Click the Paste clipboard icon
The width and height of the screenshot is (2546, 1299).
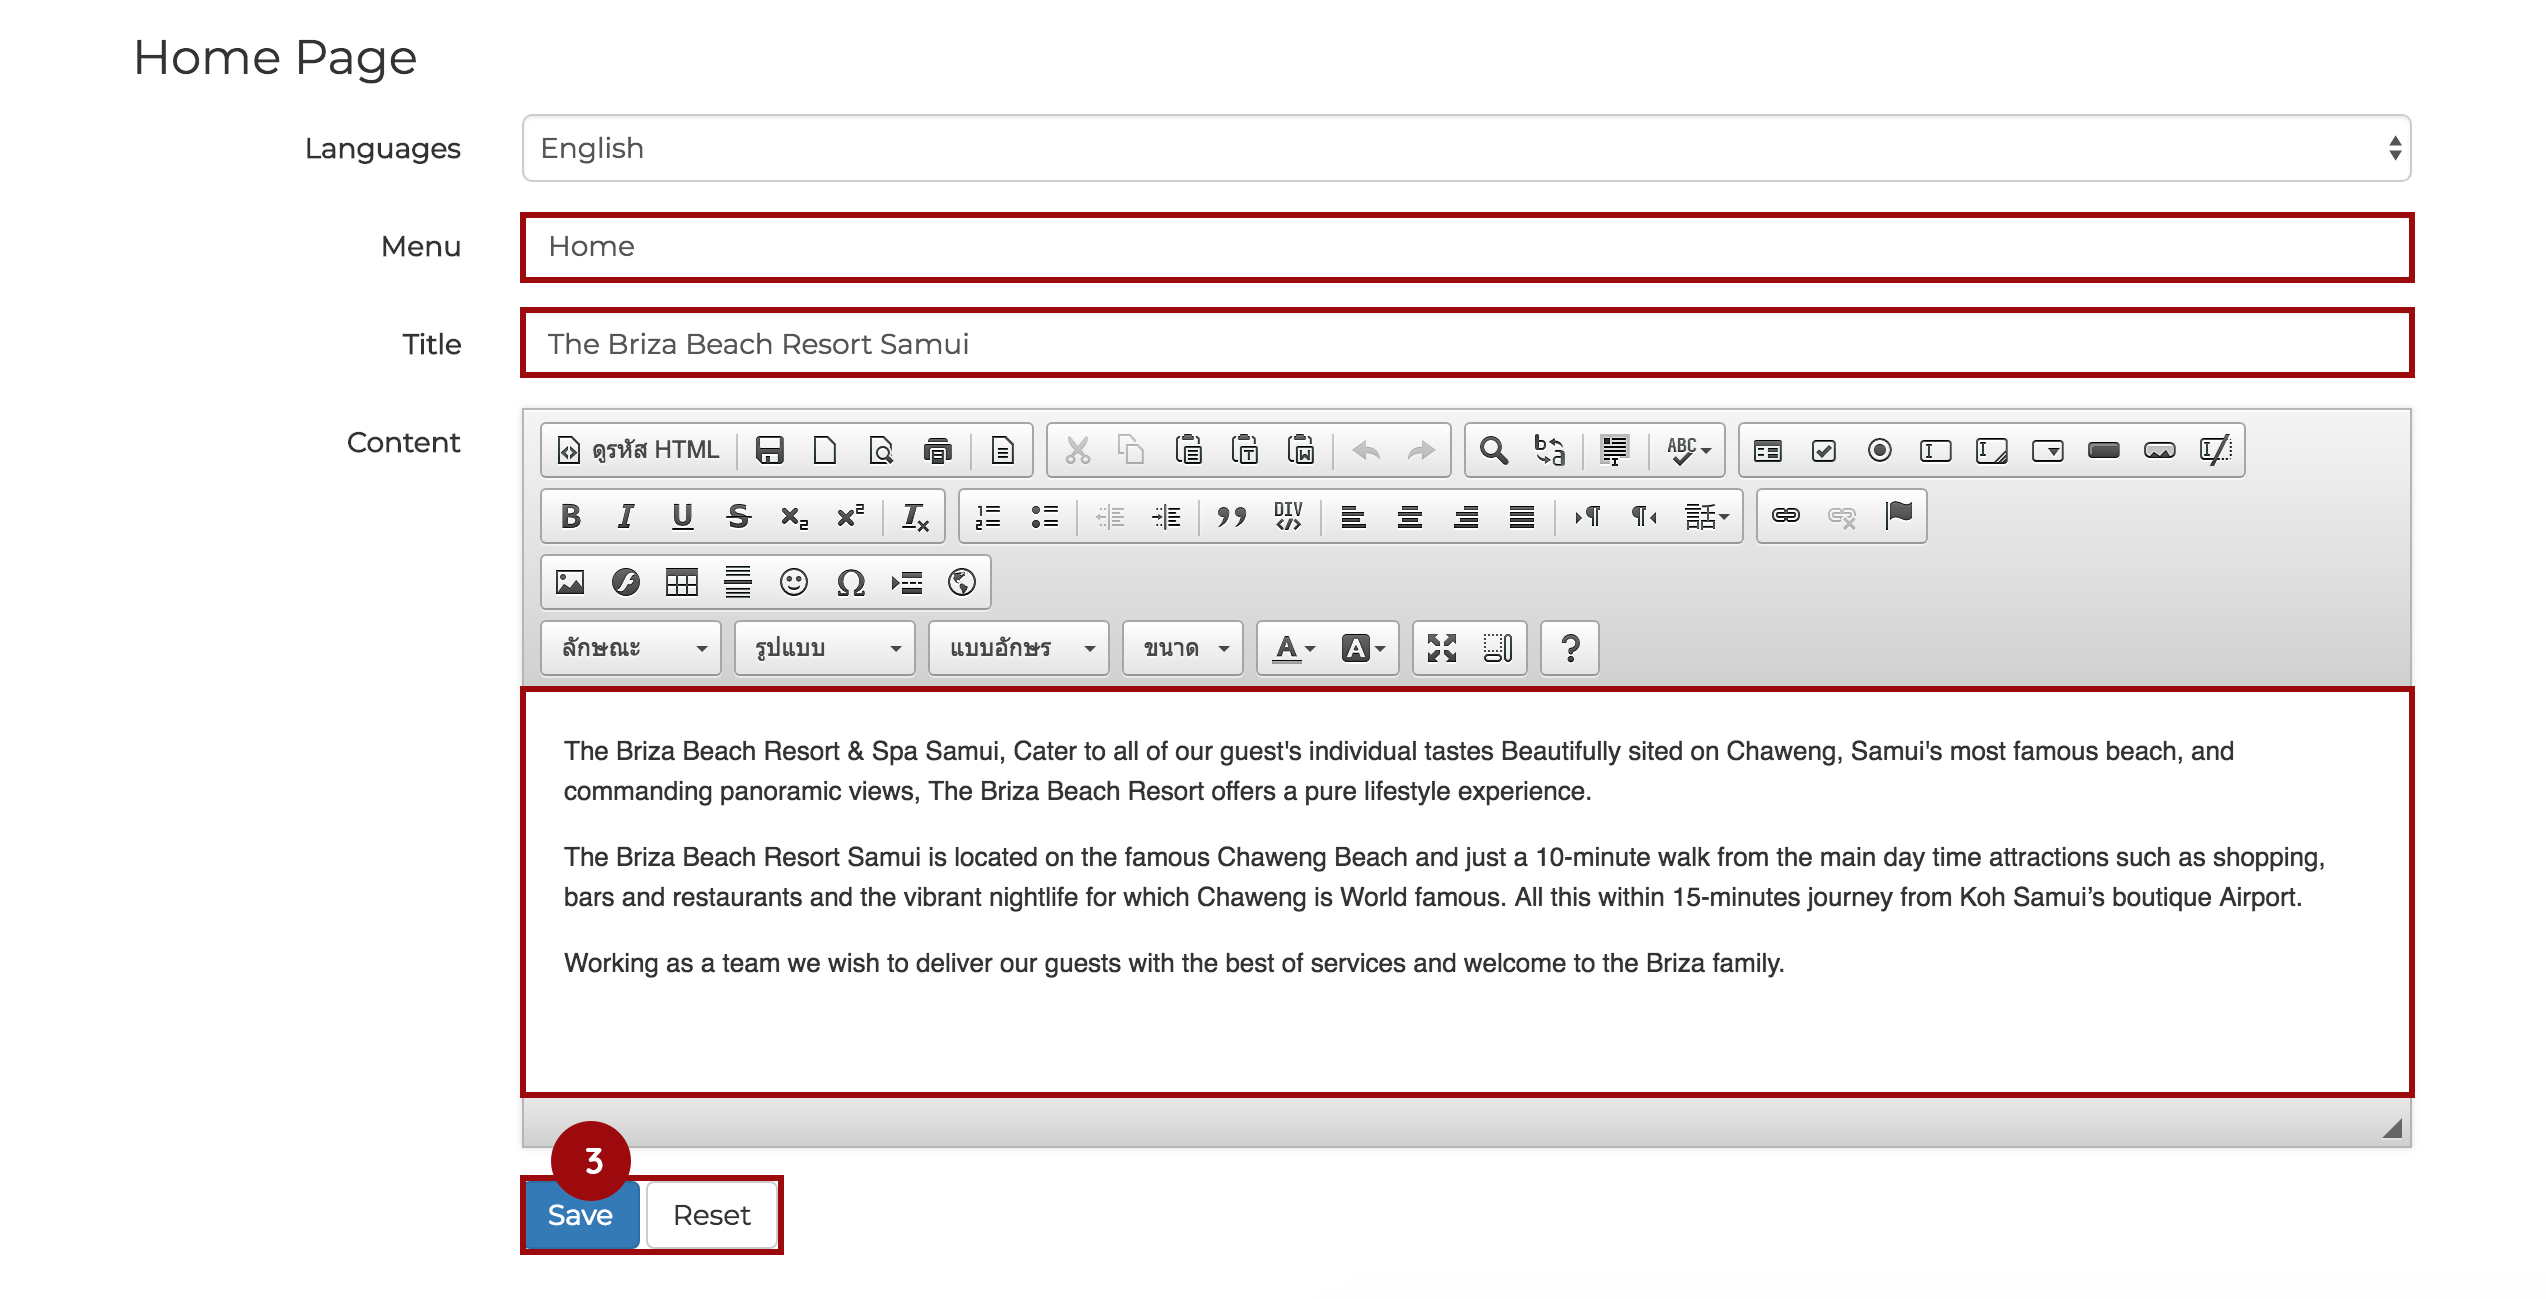click(x=1188, y=450)
